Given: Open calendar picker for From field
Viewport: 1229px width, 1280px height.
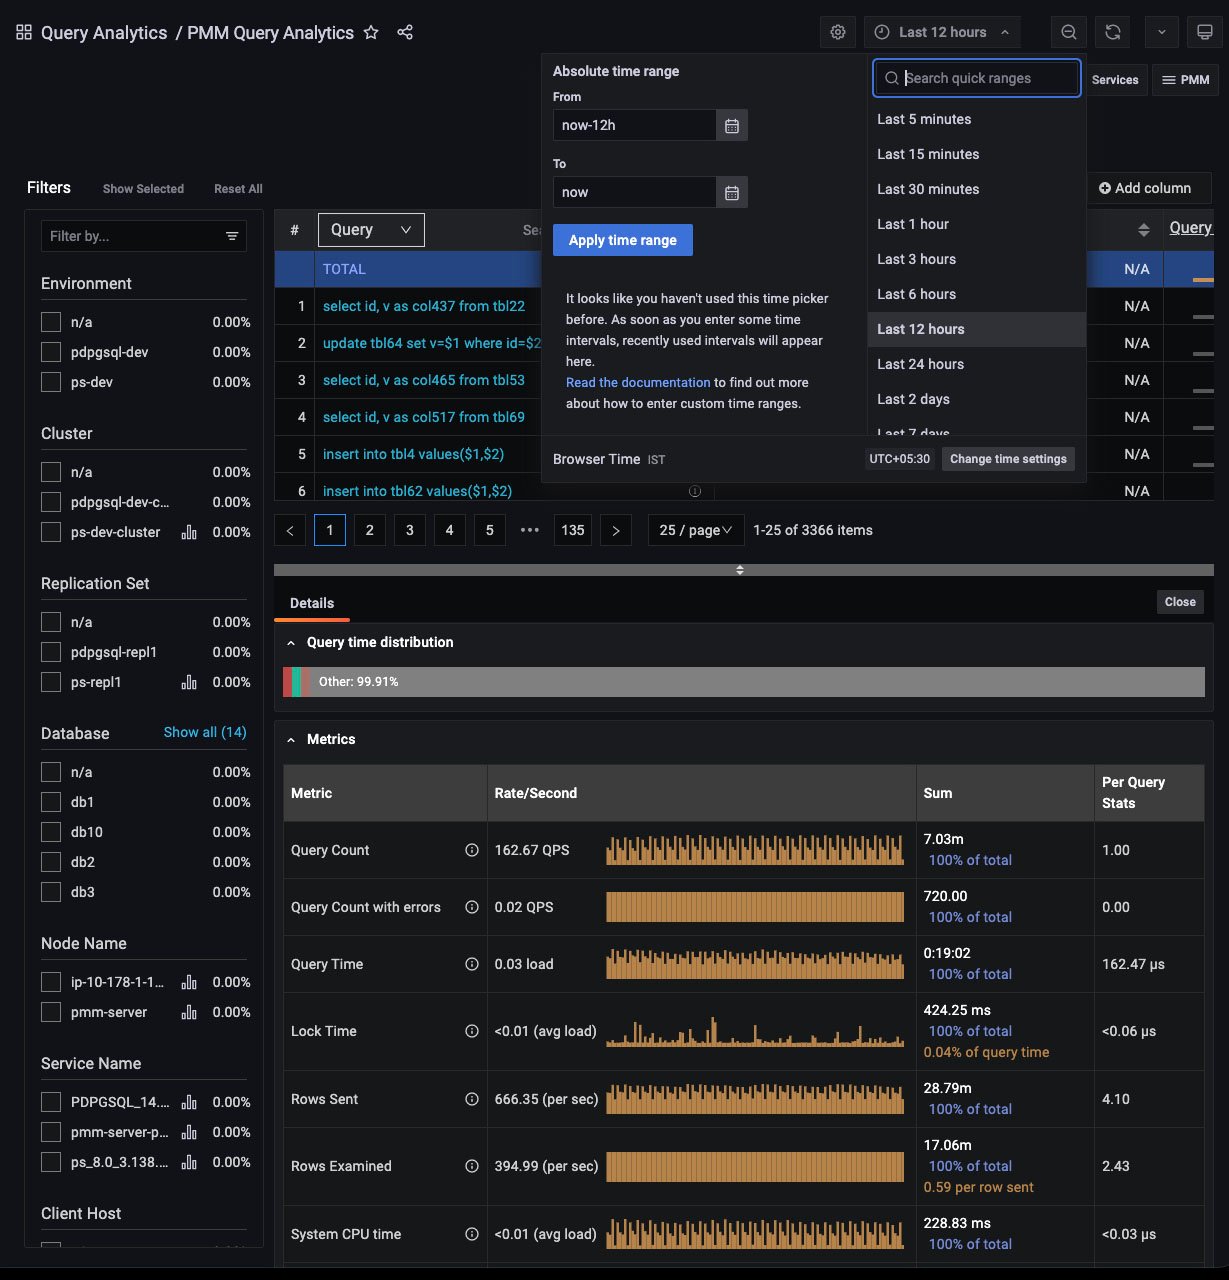Looking at the screenshot, I should (732, 126).
